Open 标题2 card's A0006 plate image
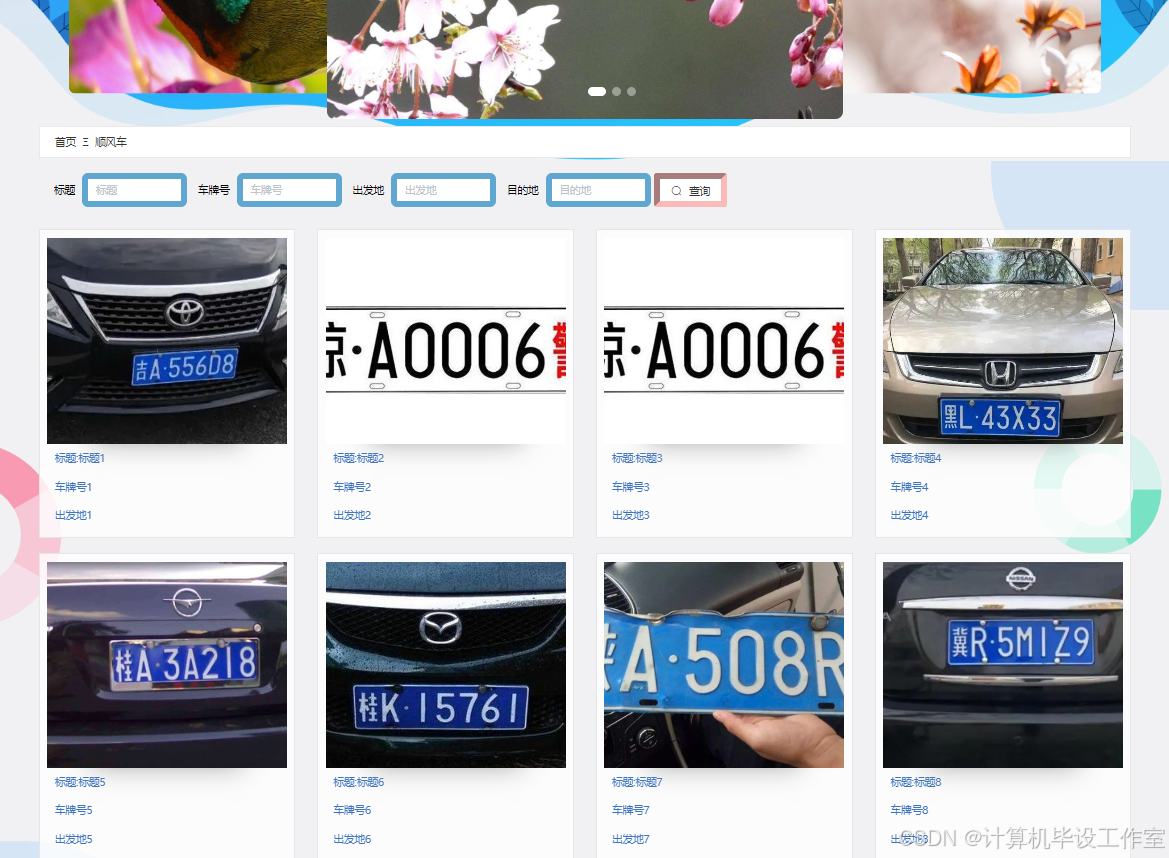Image resolution: width=1169 pixels, height=858 pixels. click(446, 341)
